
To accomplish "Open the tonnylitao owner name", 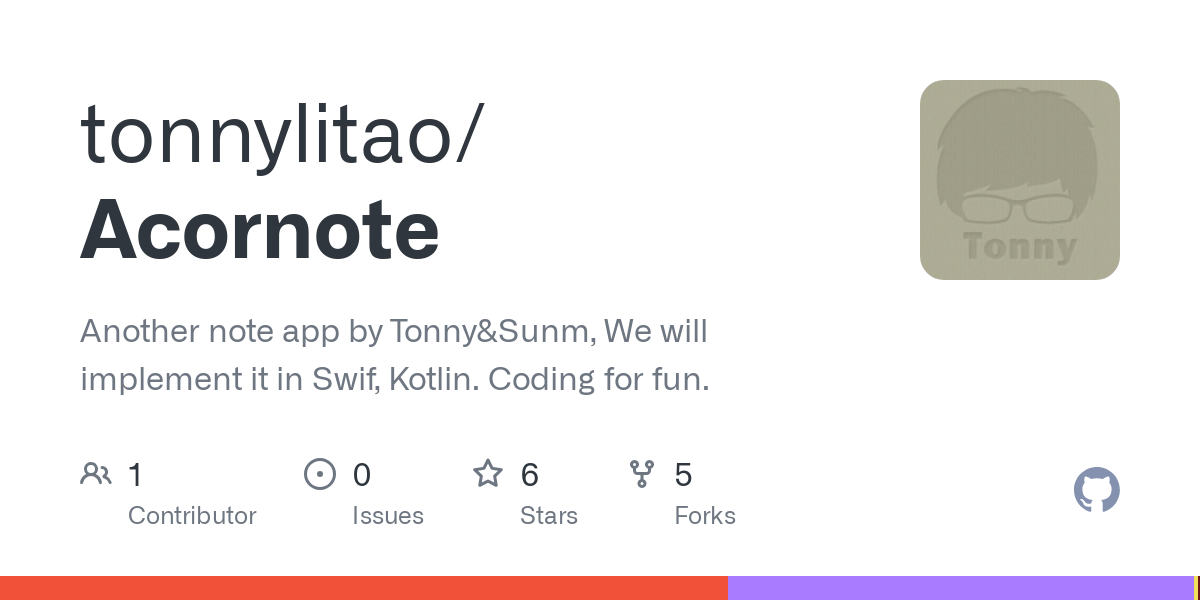I will 282,135.
